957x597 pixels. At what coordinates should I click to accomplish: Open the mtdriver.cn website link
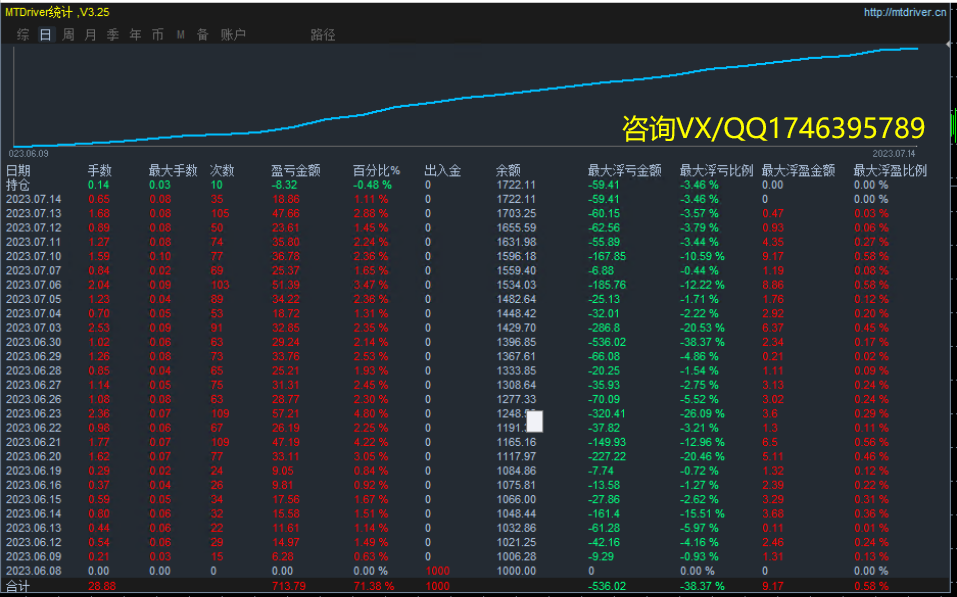click(905, 12)
